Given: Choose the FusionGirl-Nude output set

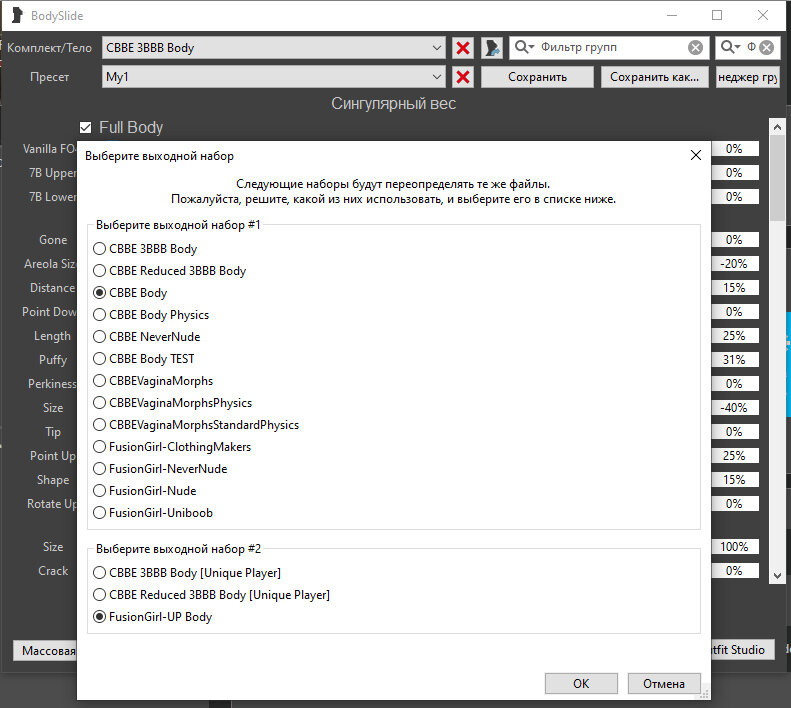Looking at the screenshot, I should [99, 491].
